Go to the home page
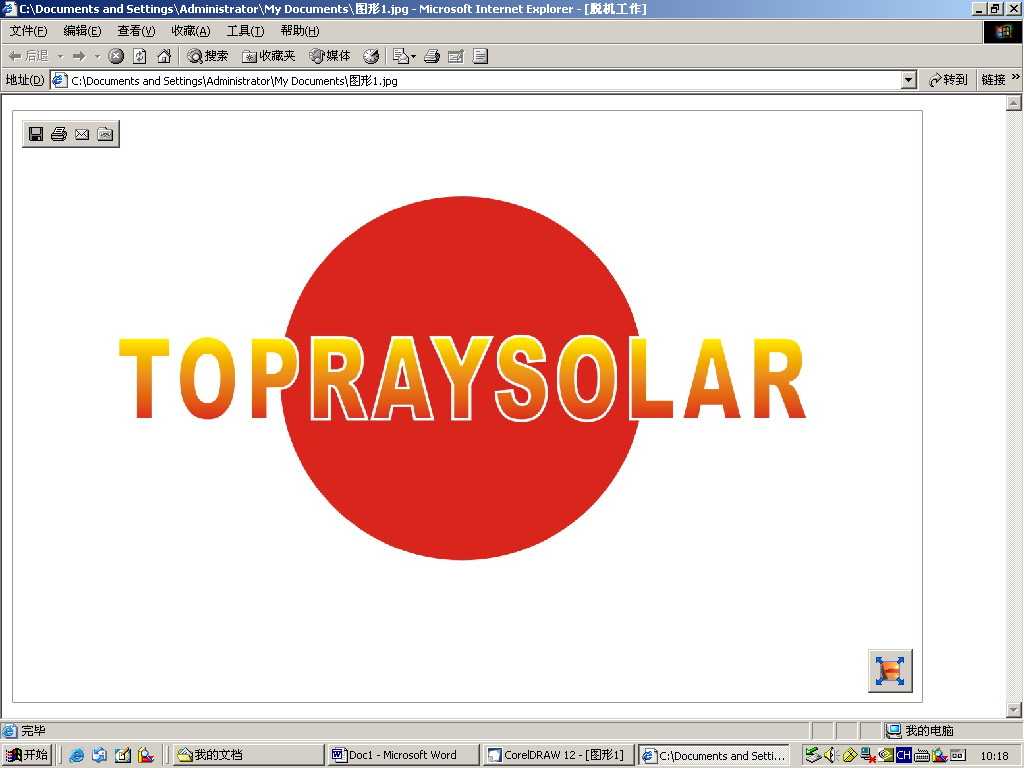The image size is (1024, 768). tap(164, 56)
